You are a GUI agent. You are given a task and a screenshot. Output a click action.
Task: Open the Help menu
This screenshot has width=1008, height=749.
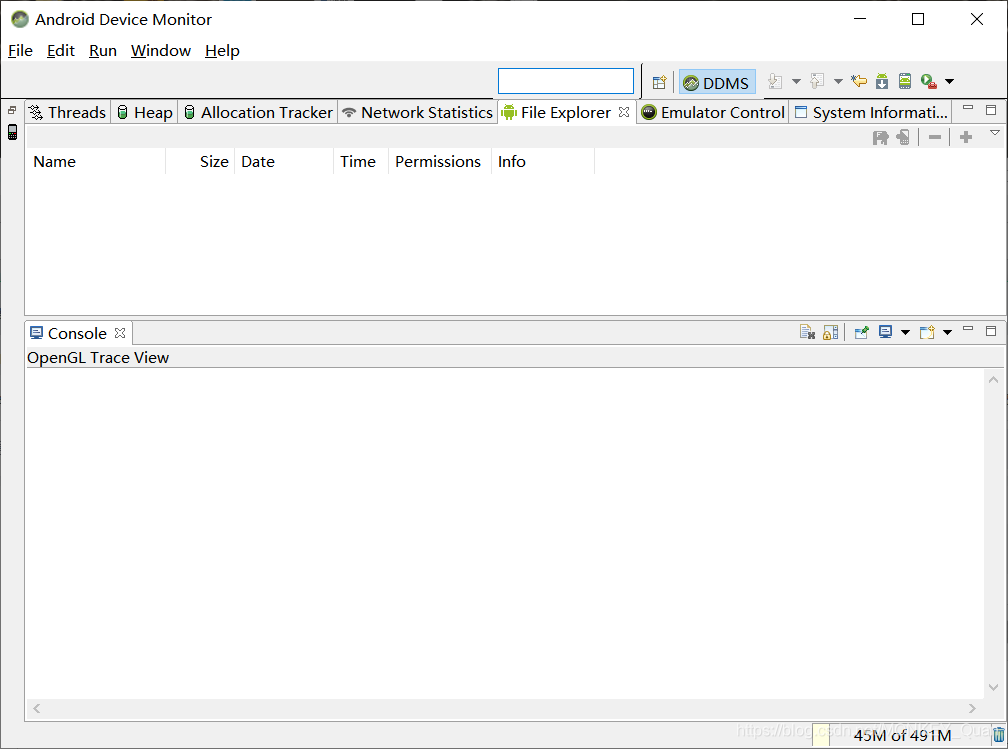[222, 51]
